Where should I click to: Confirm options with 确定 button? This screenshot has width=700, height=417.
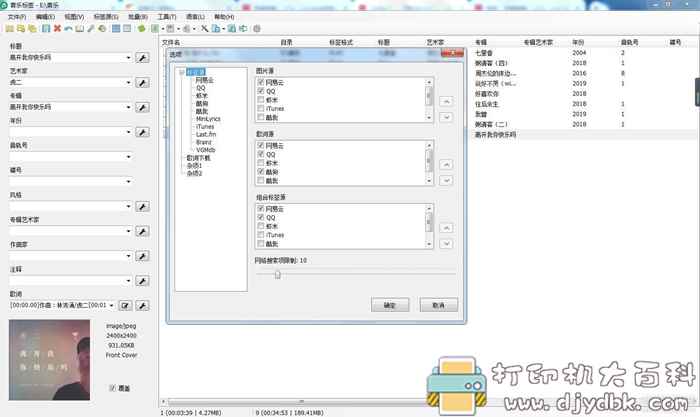pos(390,305)
